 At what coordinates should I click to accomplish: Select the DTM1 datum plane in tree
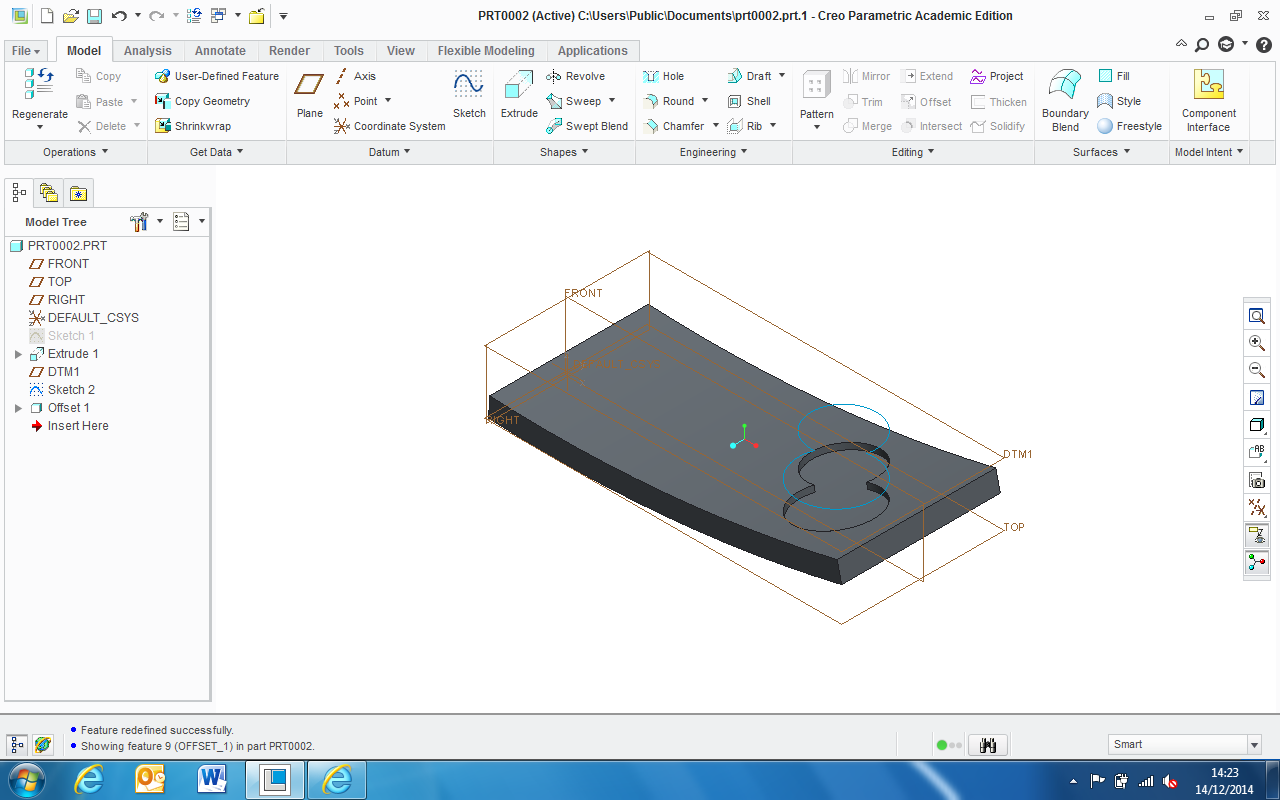click(55, 372)
